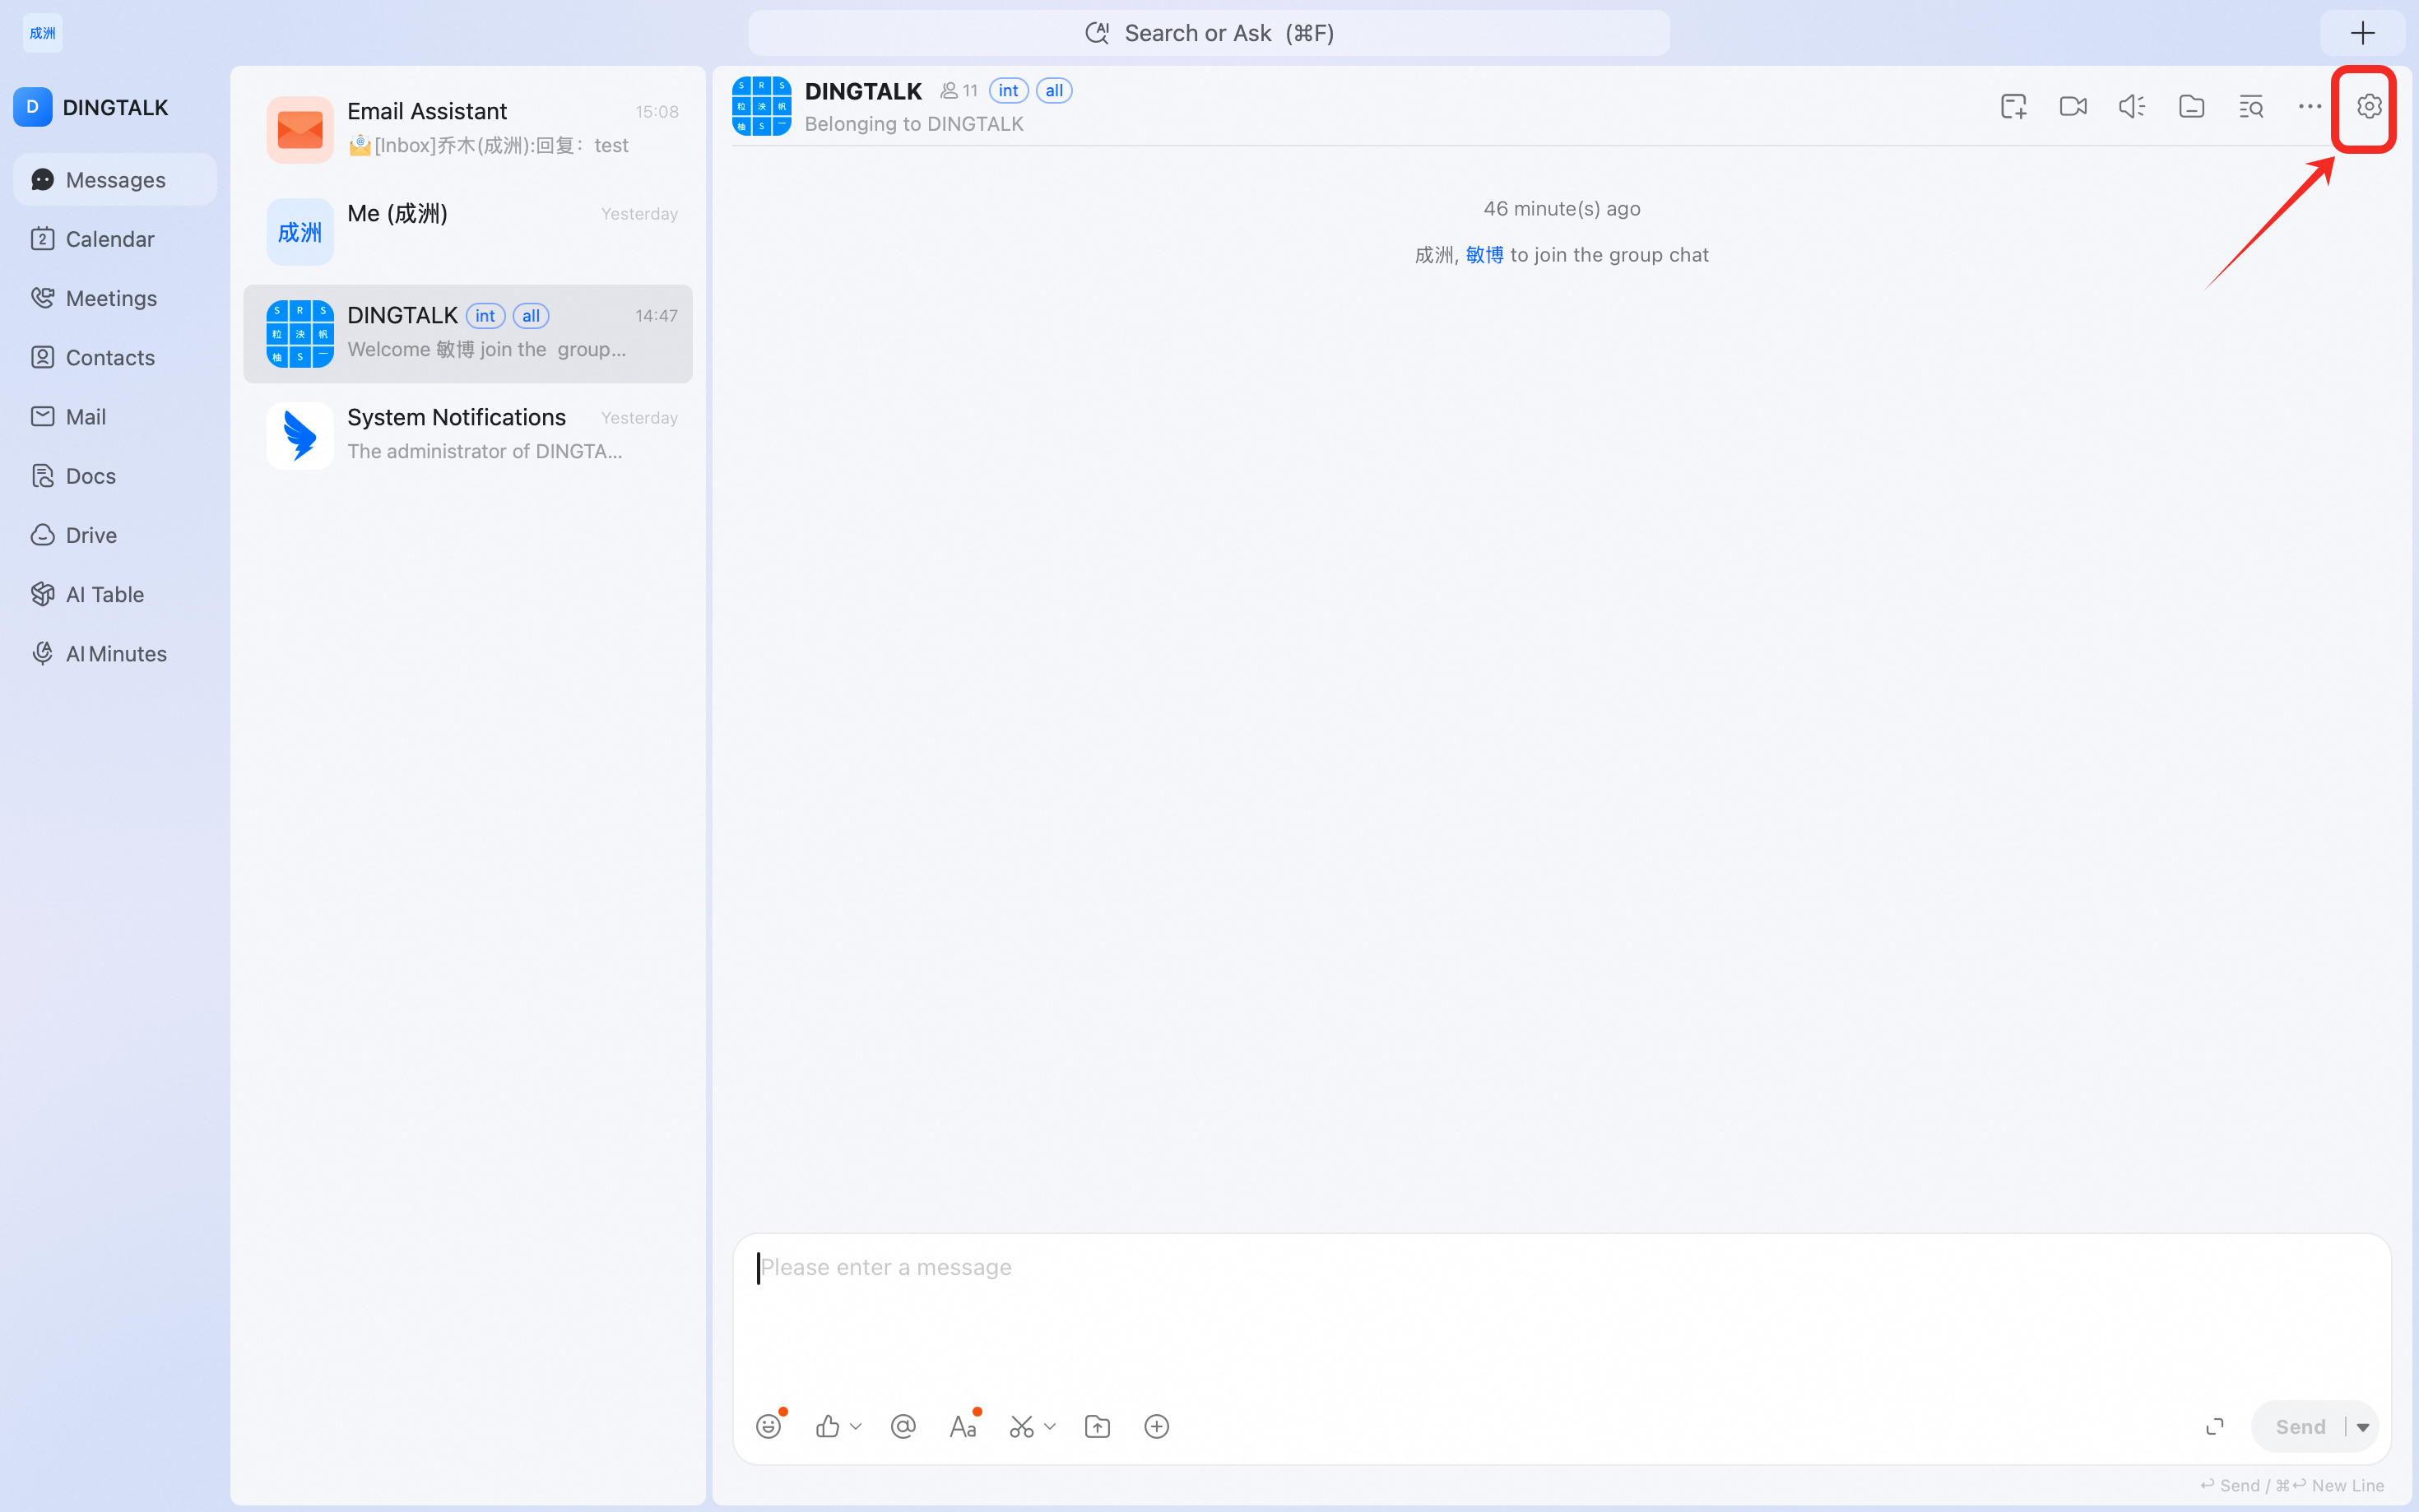Open the group settings gear icon
The width and height of the screenshot is (2419, 1512).
[2368, 106]
